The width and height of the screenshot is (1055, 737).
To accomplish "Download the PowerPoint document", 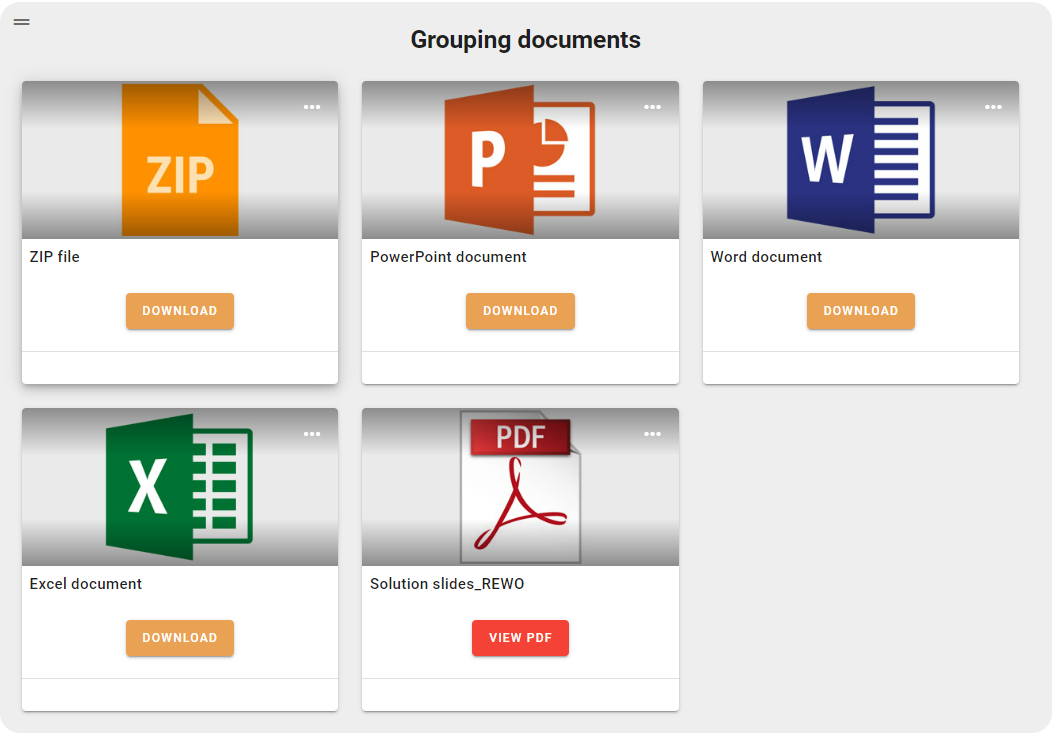I will [x=520, y=311].
